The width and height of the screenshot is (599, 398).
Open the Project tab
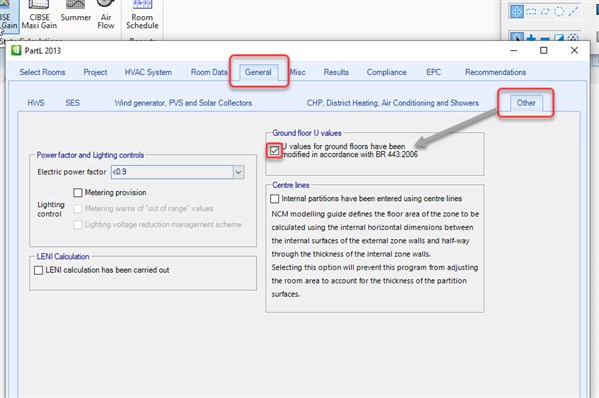95,72
